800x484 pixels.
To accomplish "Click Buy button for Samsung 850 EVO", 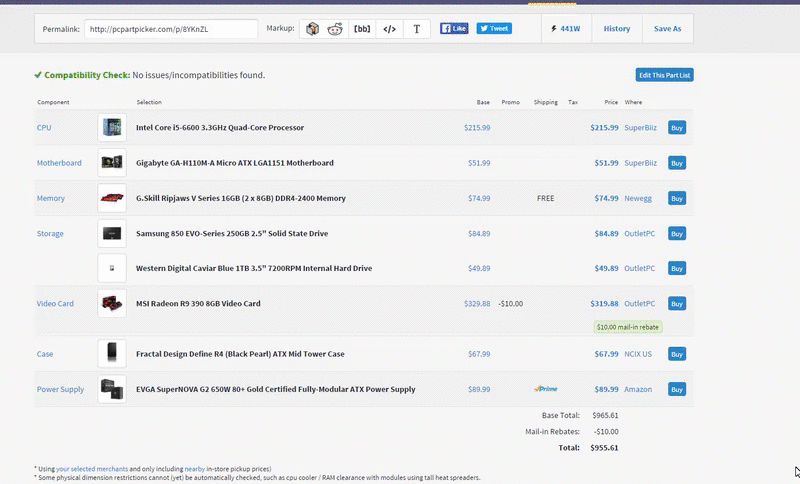I will (x=677, y=234).
